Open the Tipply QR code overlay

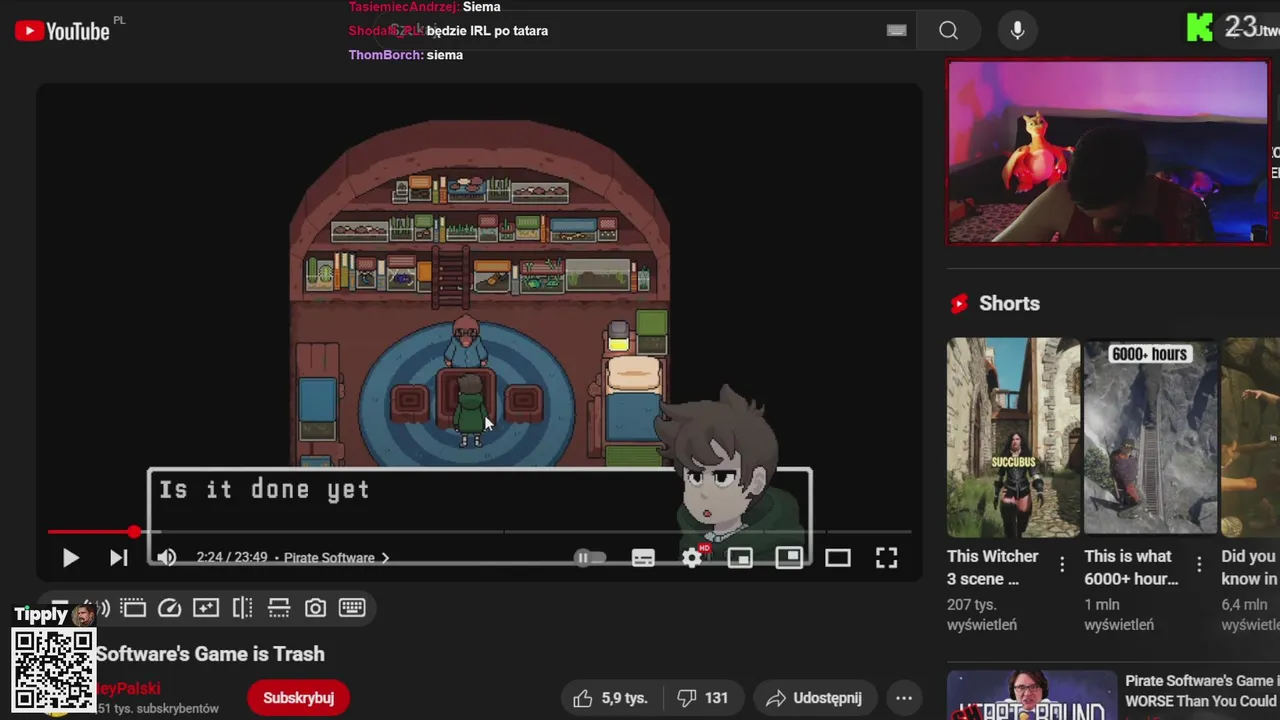click(54, 670)
